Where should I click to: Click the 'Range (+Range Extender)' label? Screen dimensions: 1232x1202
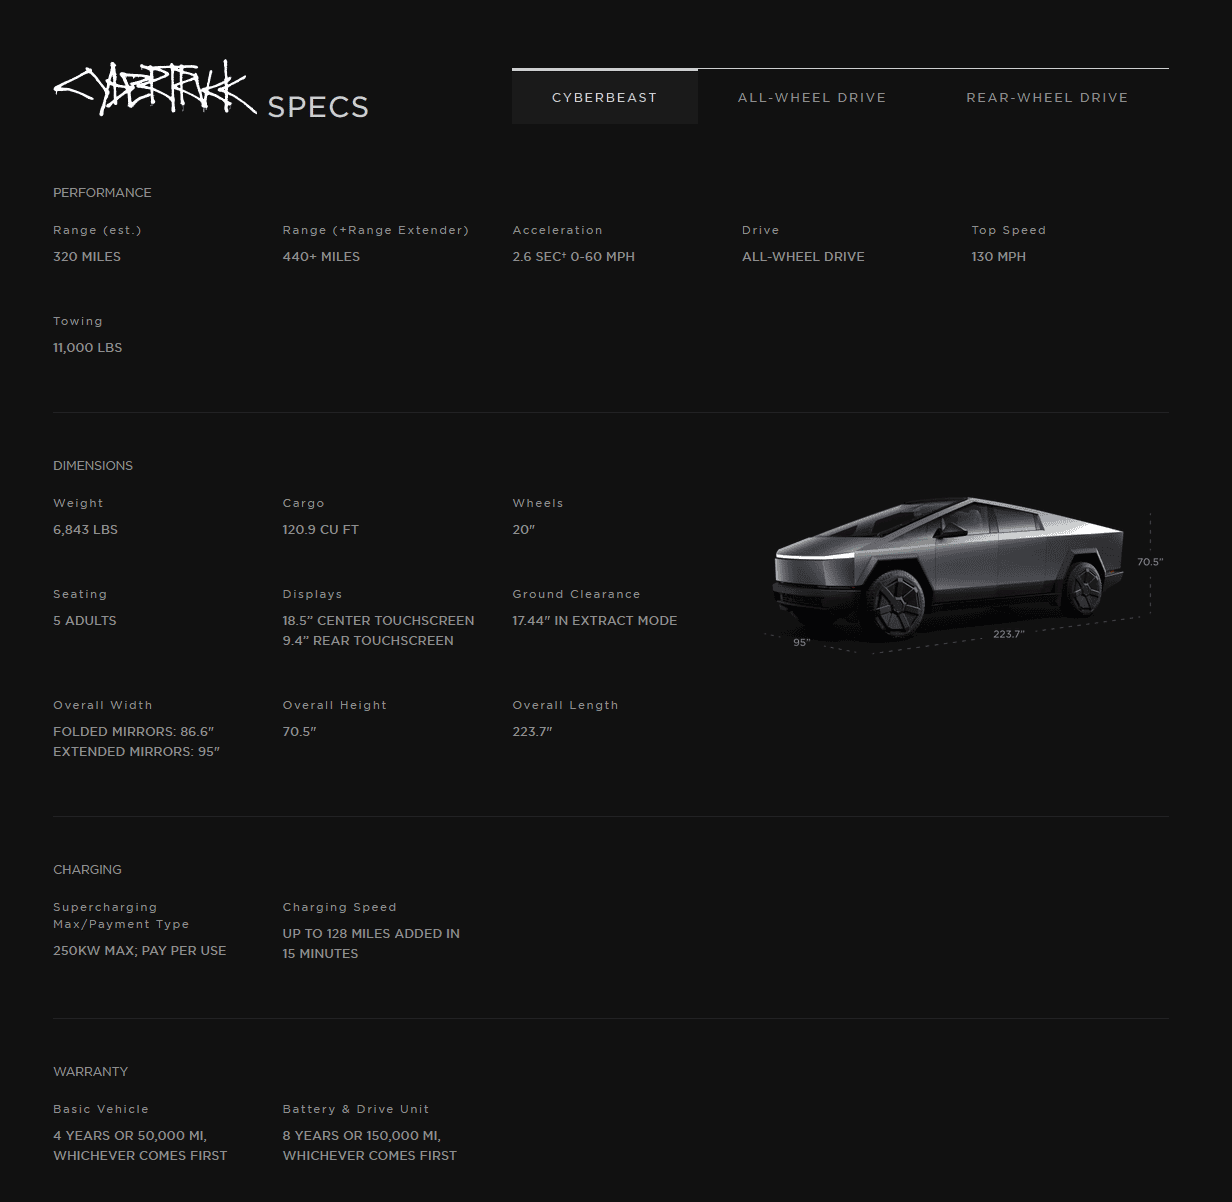click(375, 230)
